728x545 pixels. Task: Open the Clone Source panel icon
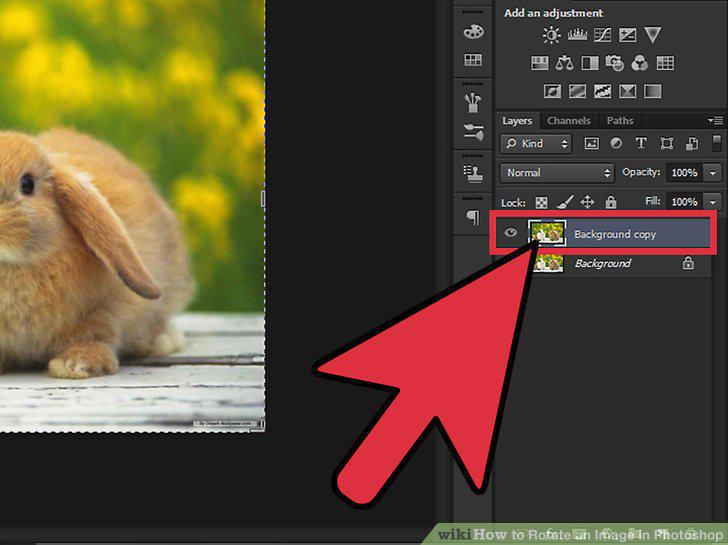(x=473, y=173)
